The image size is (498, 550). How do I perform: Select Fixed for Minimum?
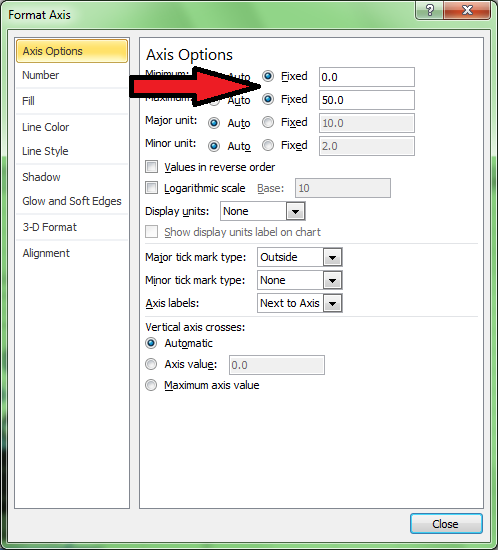tap(268, 76)
